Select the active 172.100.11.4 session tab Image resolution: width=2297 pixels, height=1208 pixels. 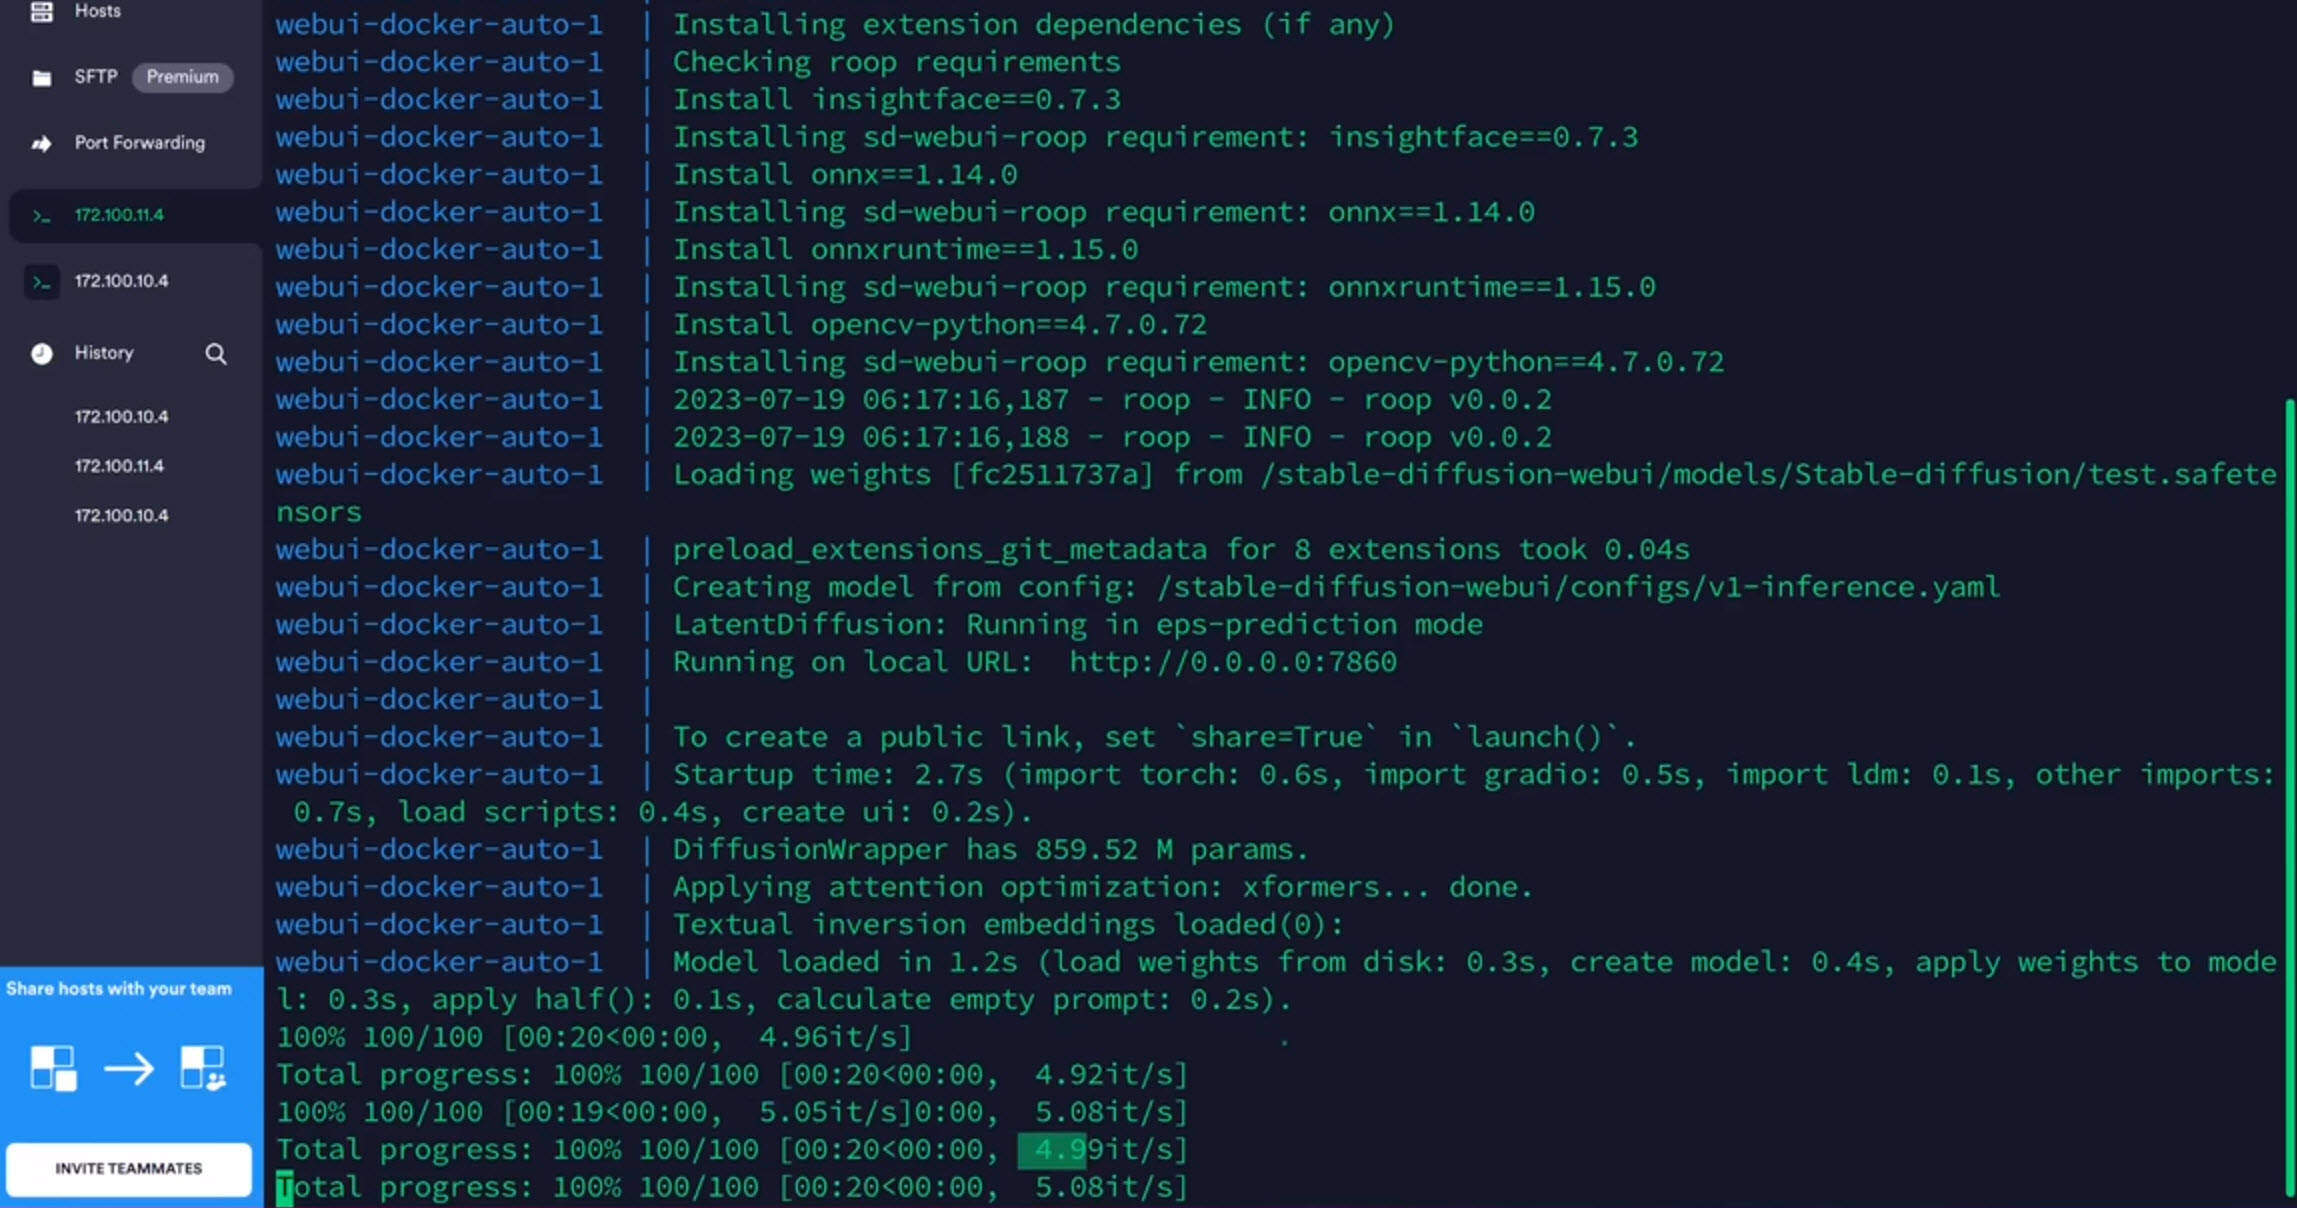pos(119,215)
